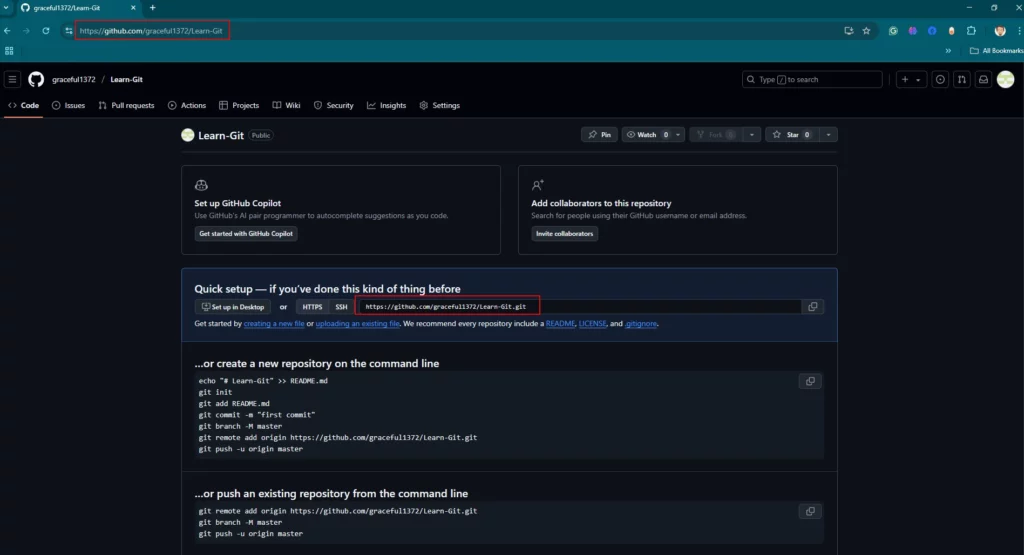1024x555 pixels.
Task: Click the repository clone URL field
Action: point(579,306)
